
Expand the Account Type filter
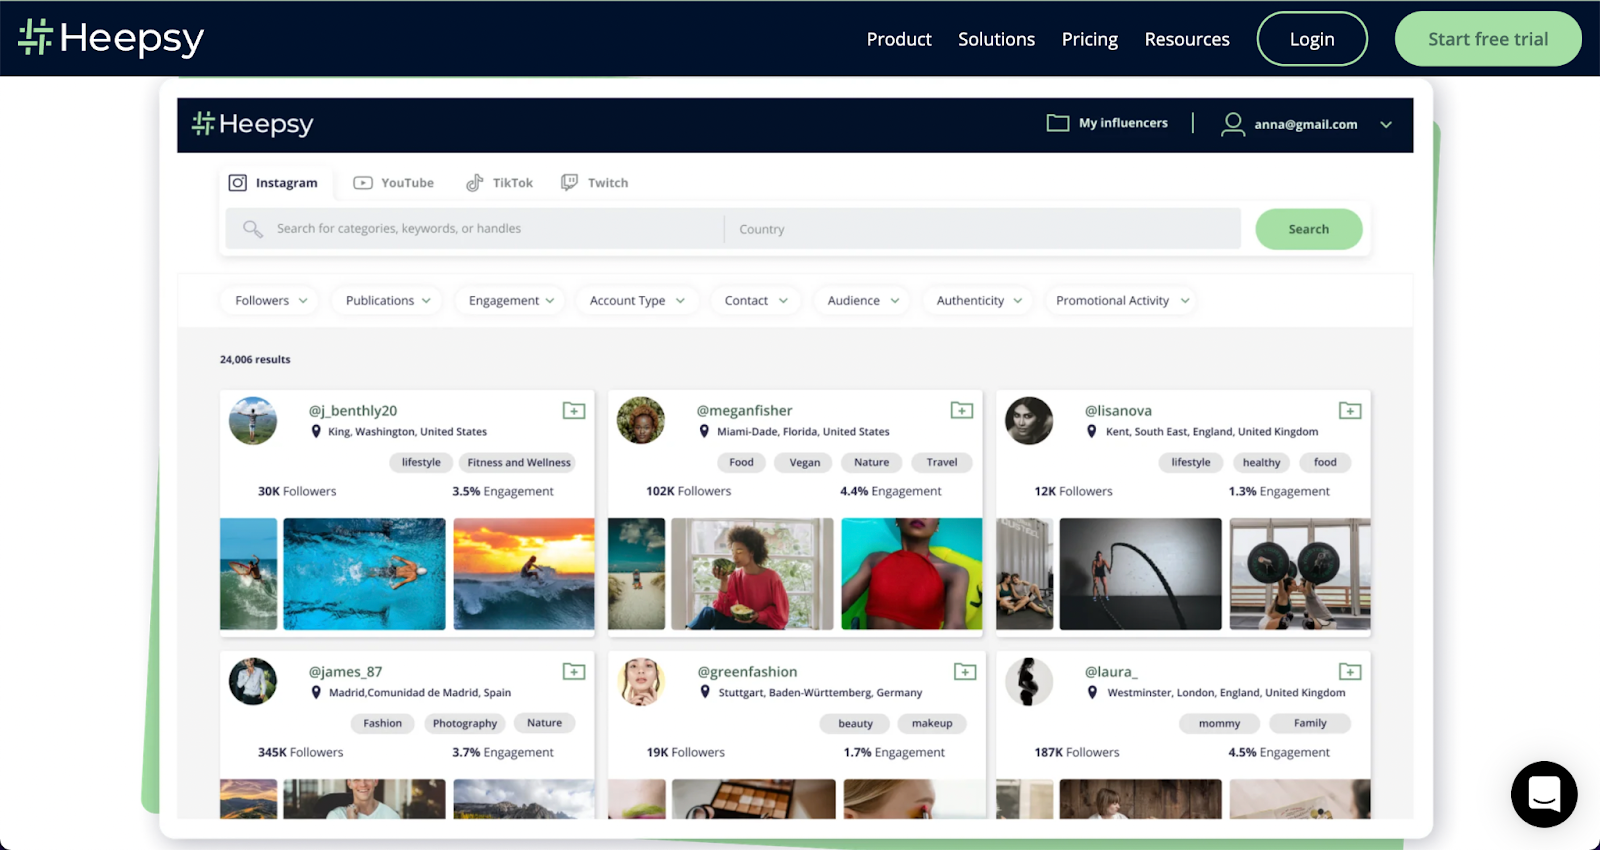[x=636, y=300]
